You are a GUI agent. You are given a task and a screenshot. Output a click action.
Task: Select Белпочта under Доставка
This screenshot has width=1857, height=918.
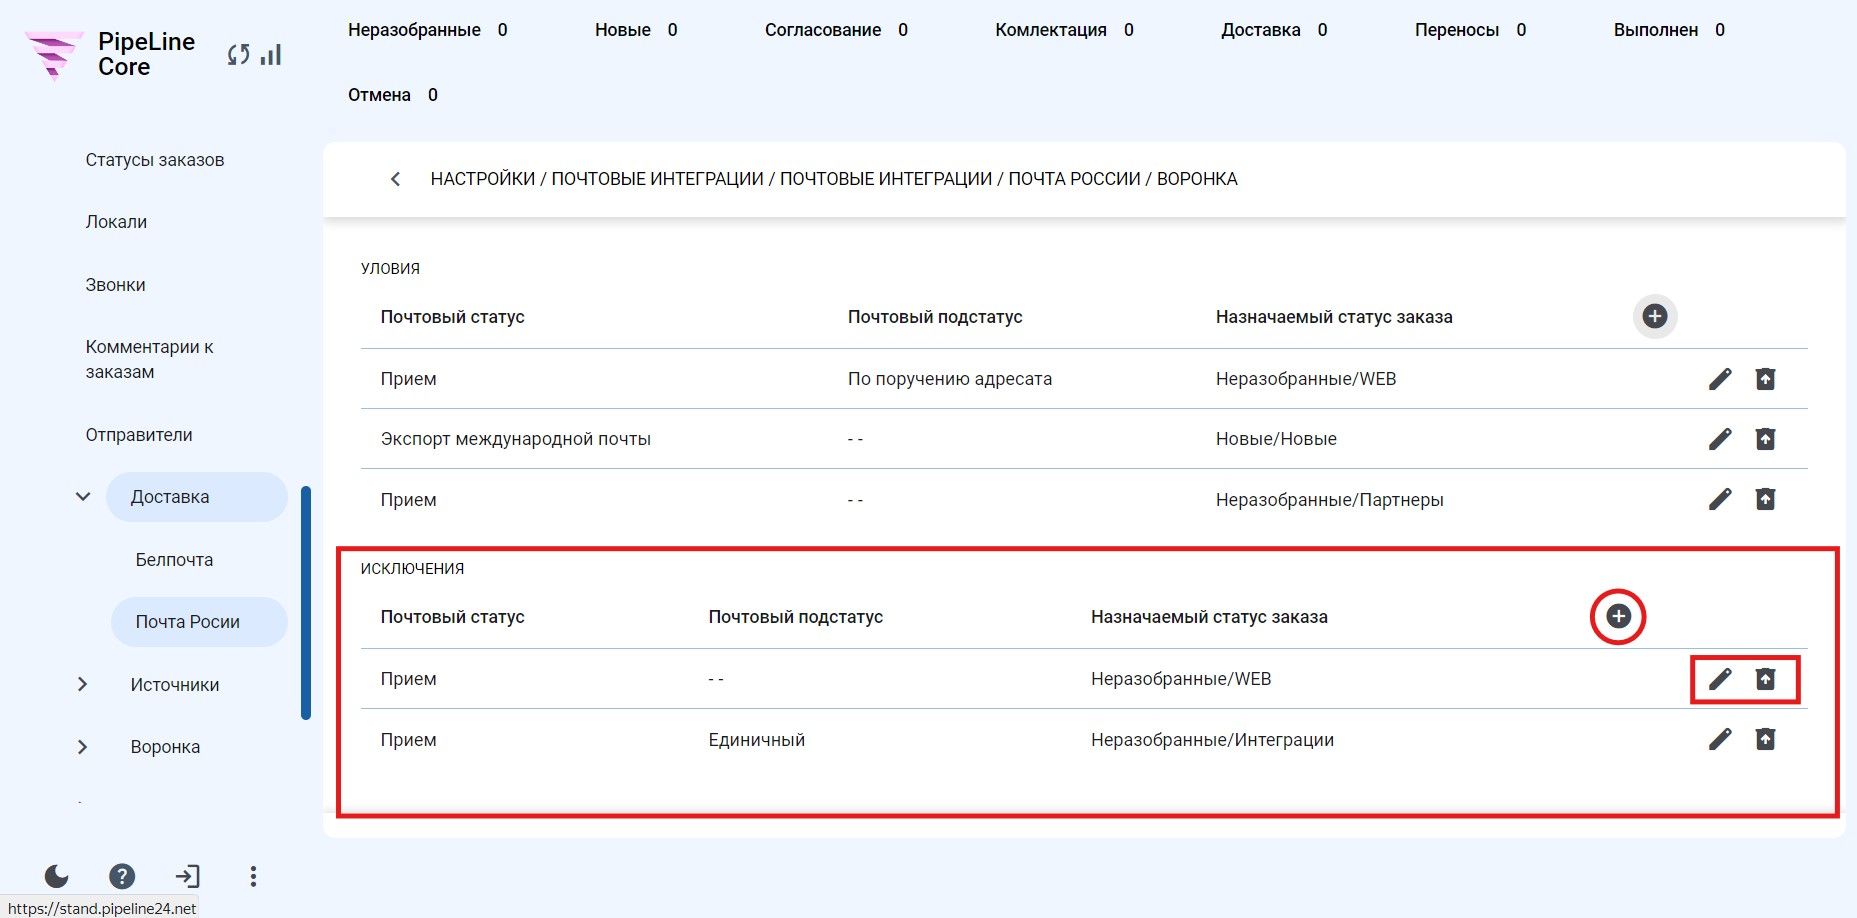[175, 560]
